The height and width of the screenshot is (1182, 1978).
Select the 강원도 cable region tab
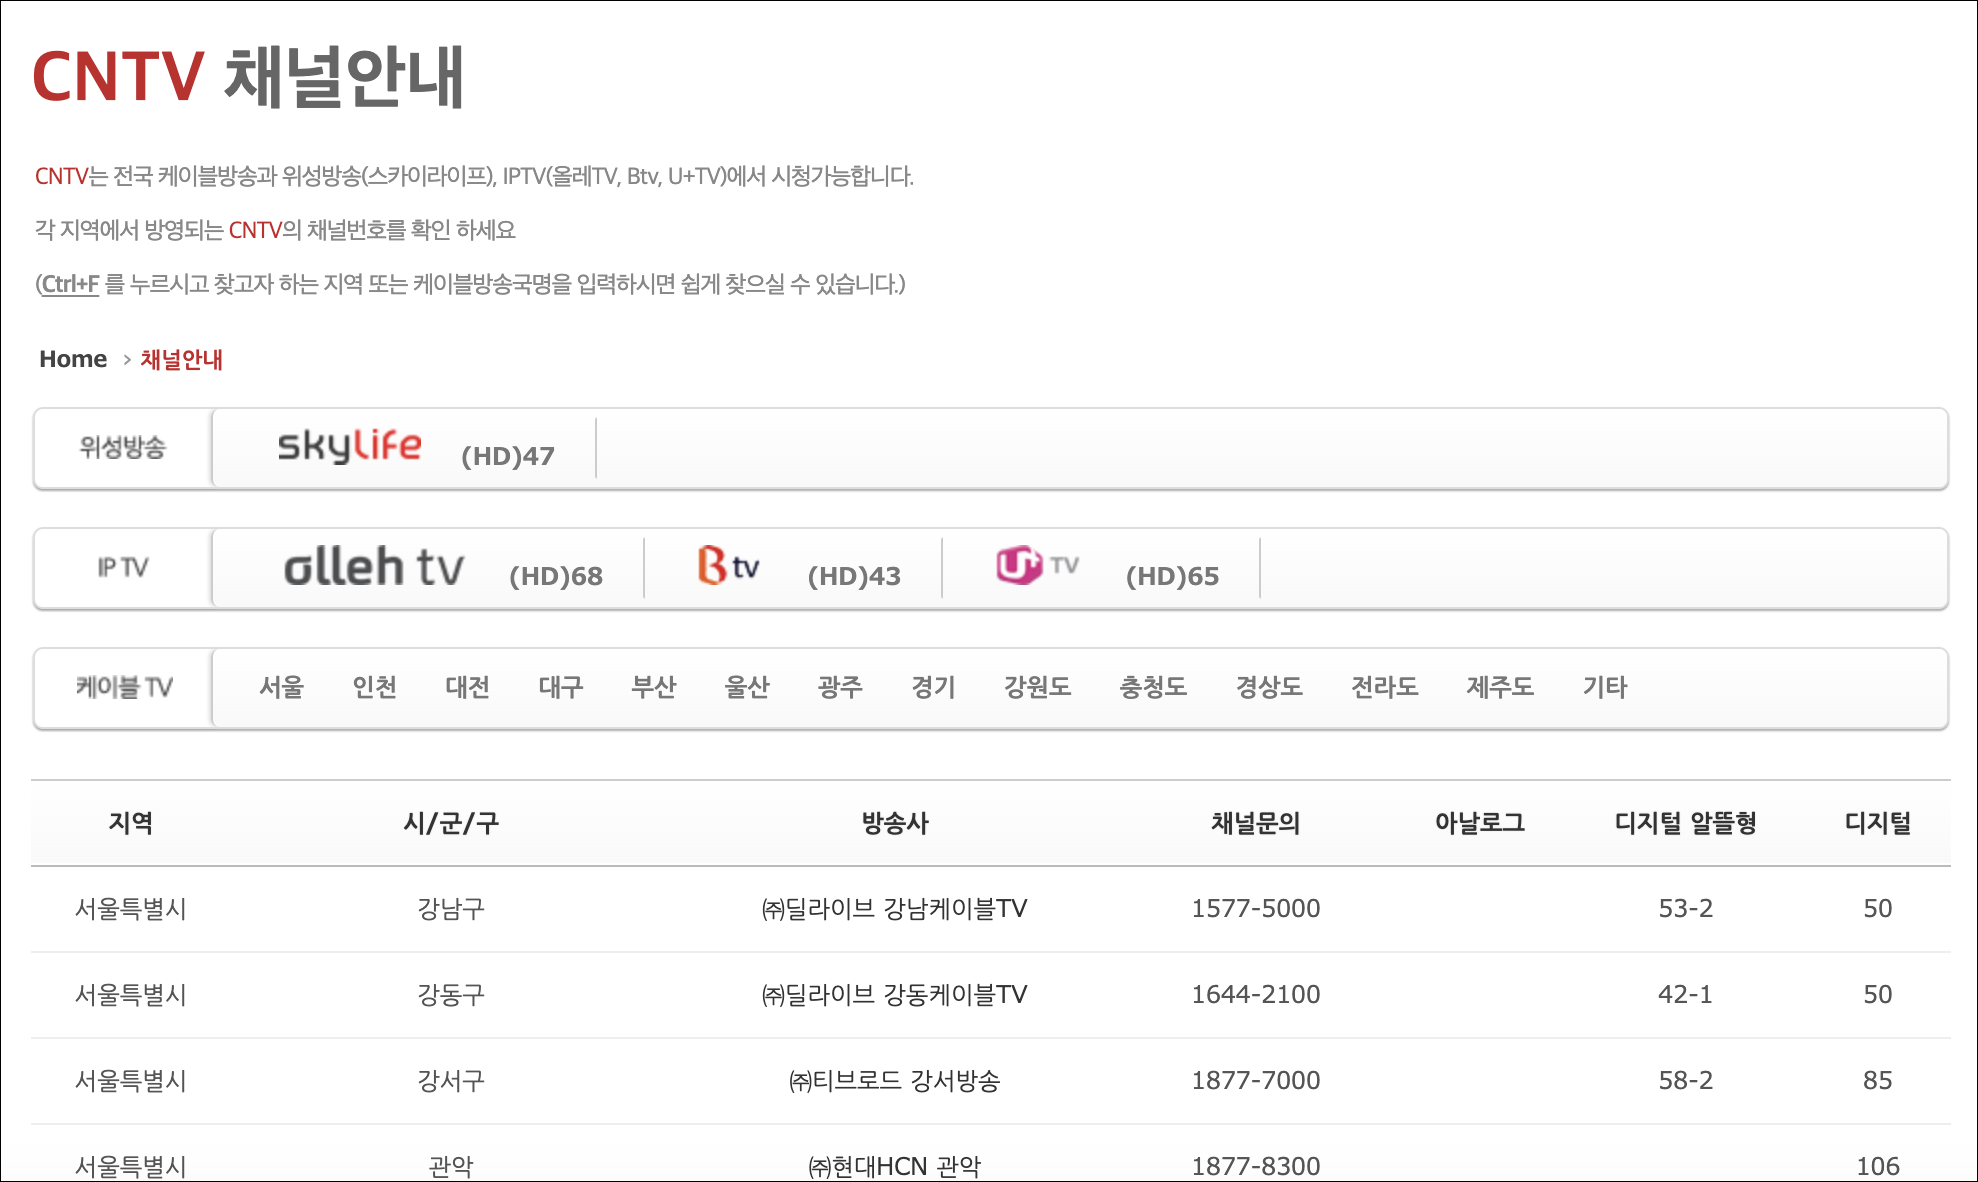click(1037, 687)
